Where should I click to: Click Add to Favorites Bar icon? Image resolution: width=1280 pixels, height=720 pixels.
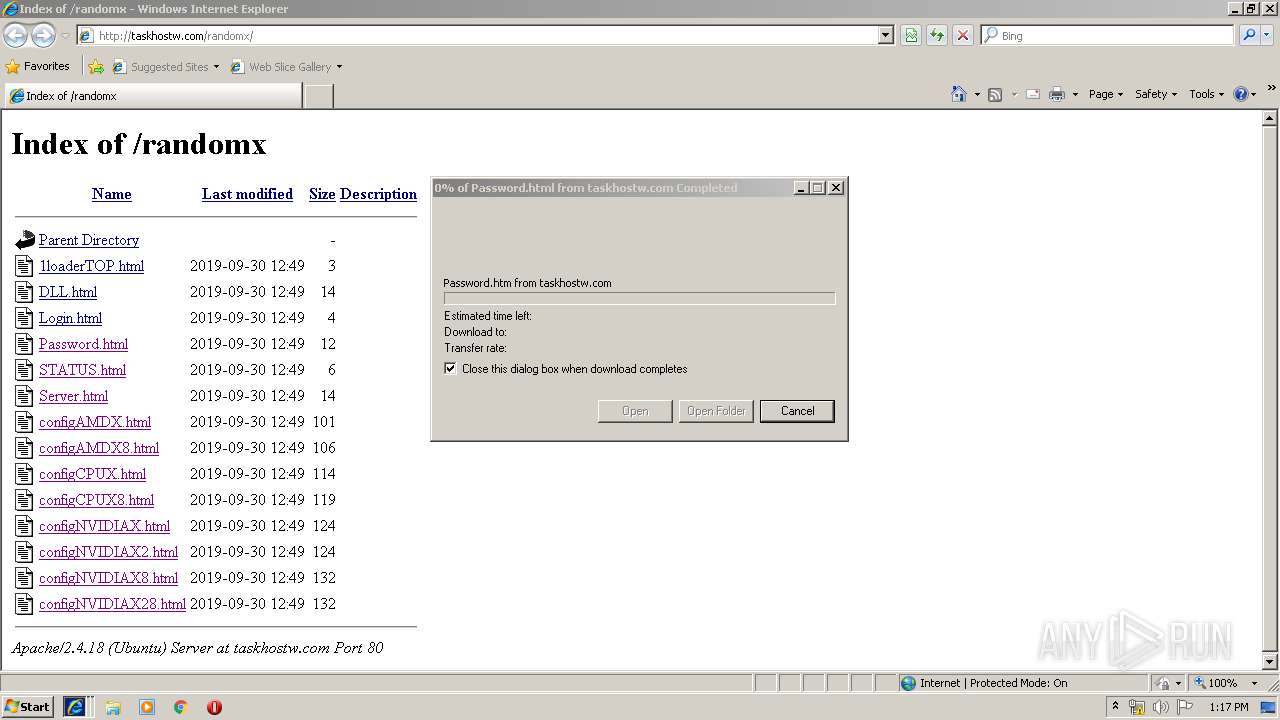96,67
